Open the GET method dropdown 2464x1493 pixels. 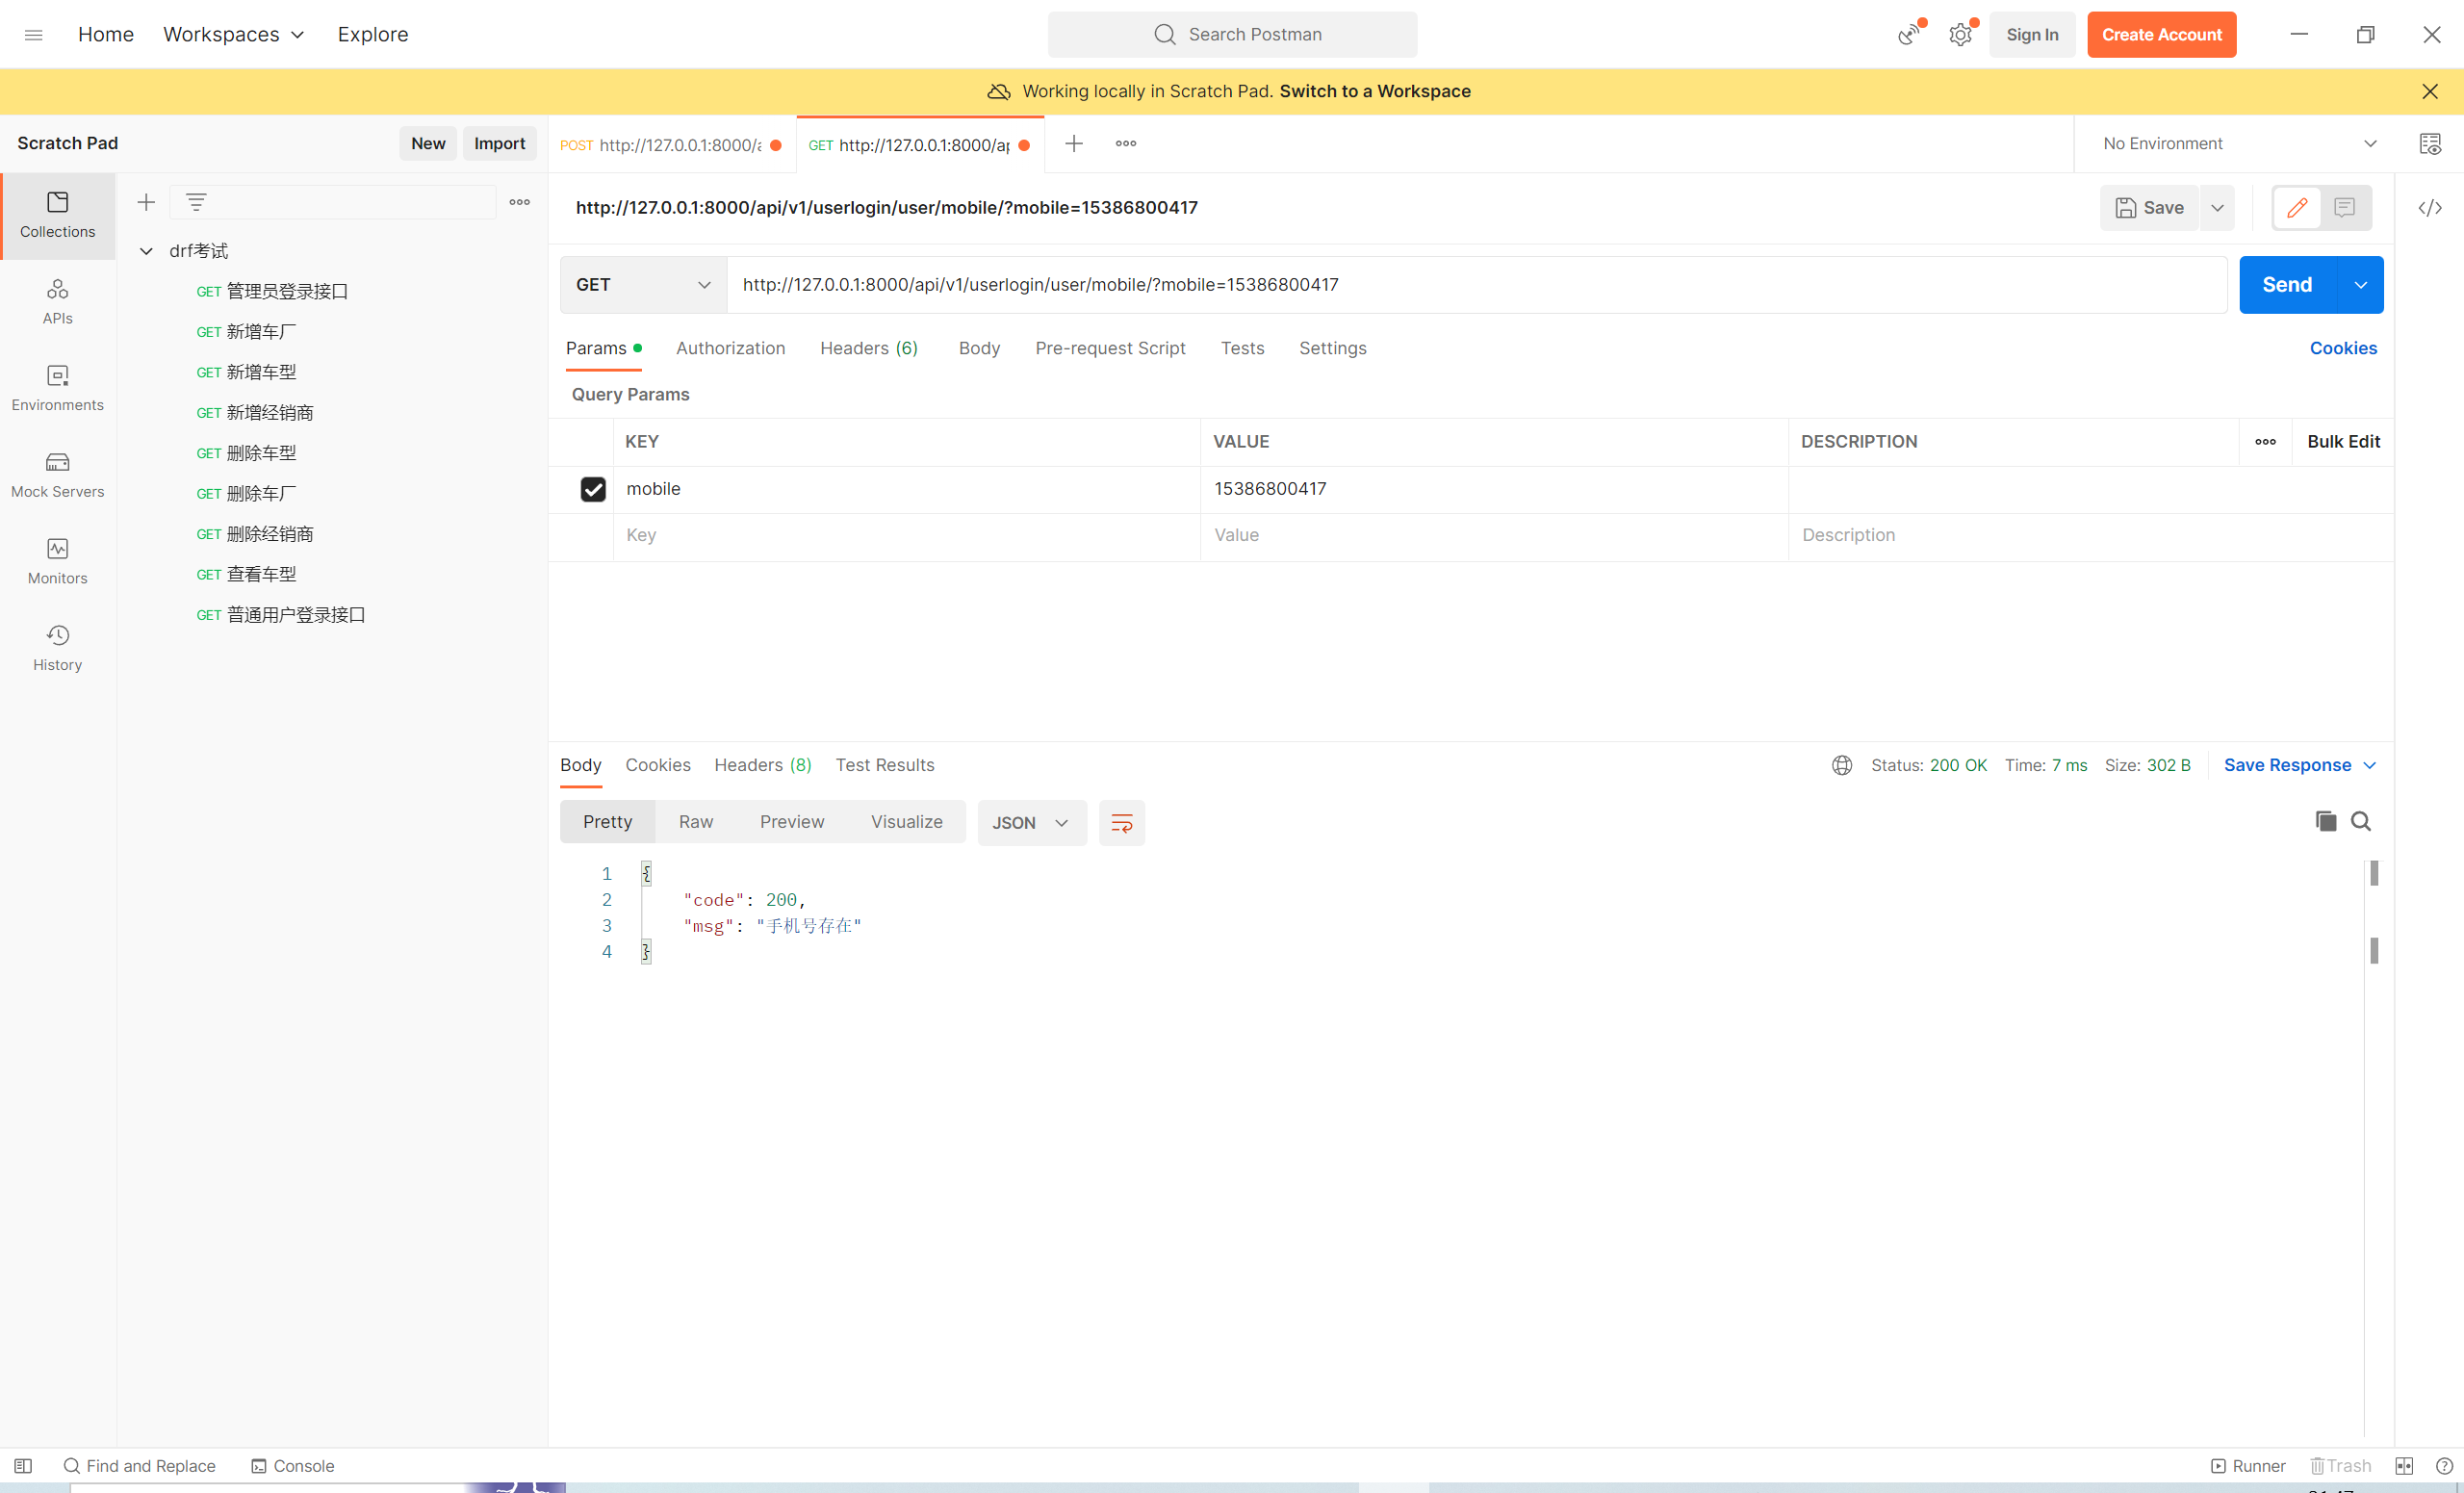point(642,285)
